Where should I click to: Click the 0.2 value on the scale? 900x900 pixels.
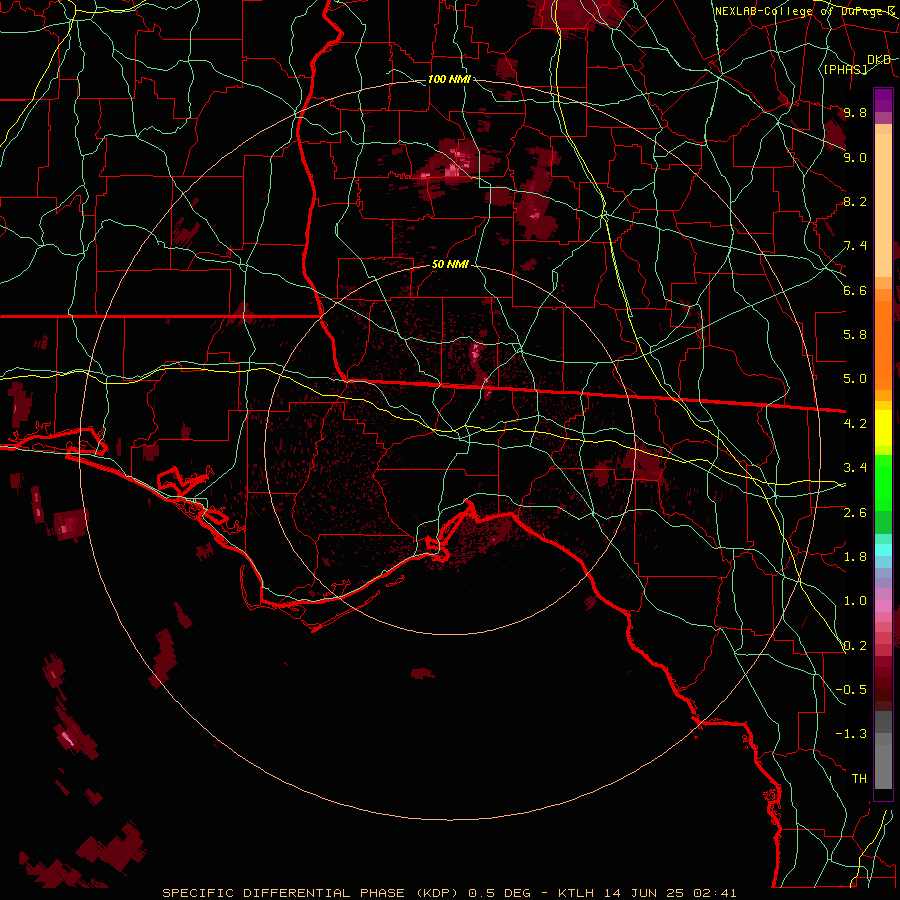pyautogui.click(x=855, y=646)
